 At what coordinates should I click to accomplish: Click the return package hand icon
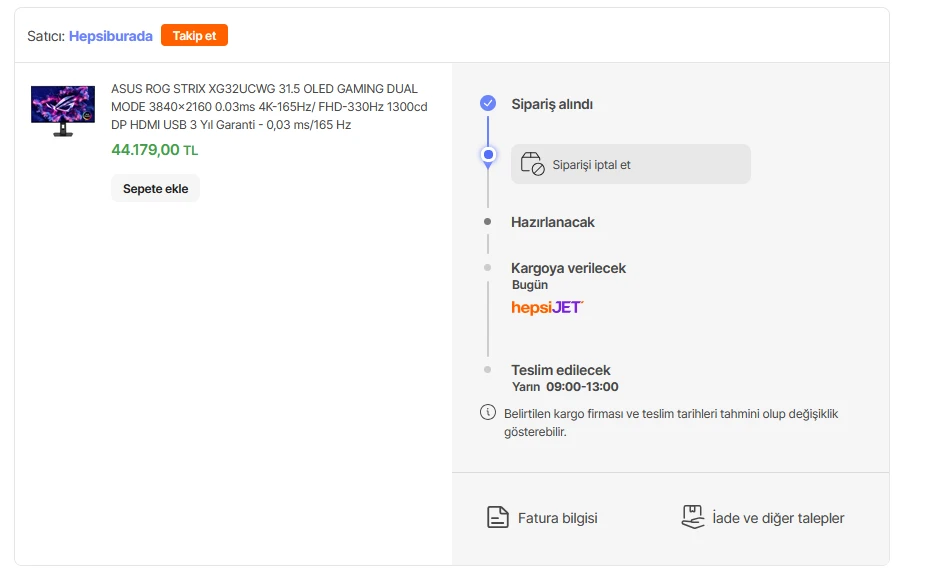coord(693,517)
